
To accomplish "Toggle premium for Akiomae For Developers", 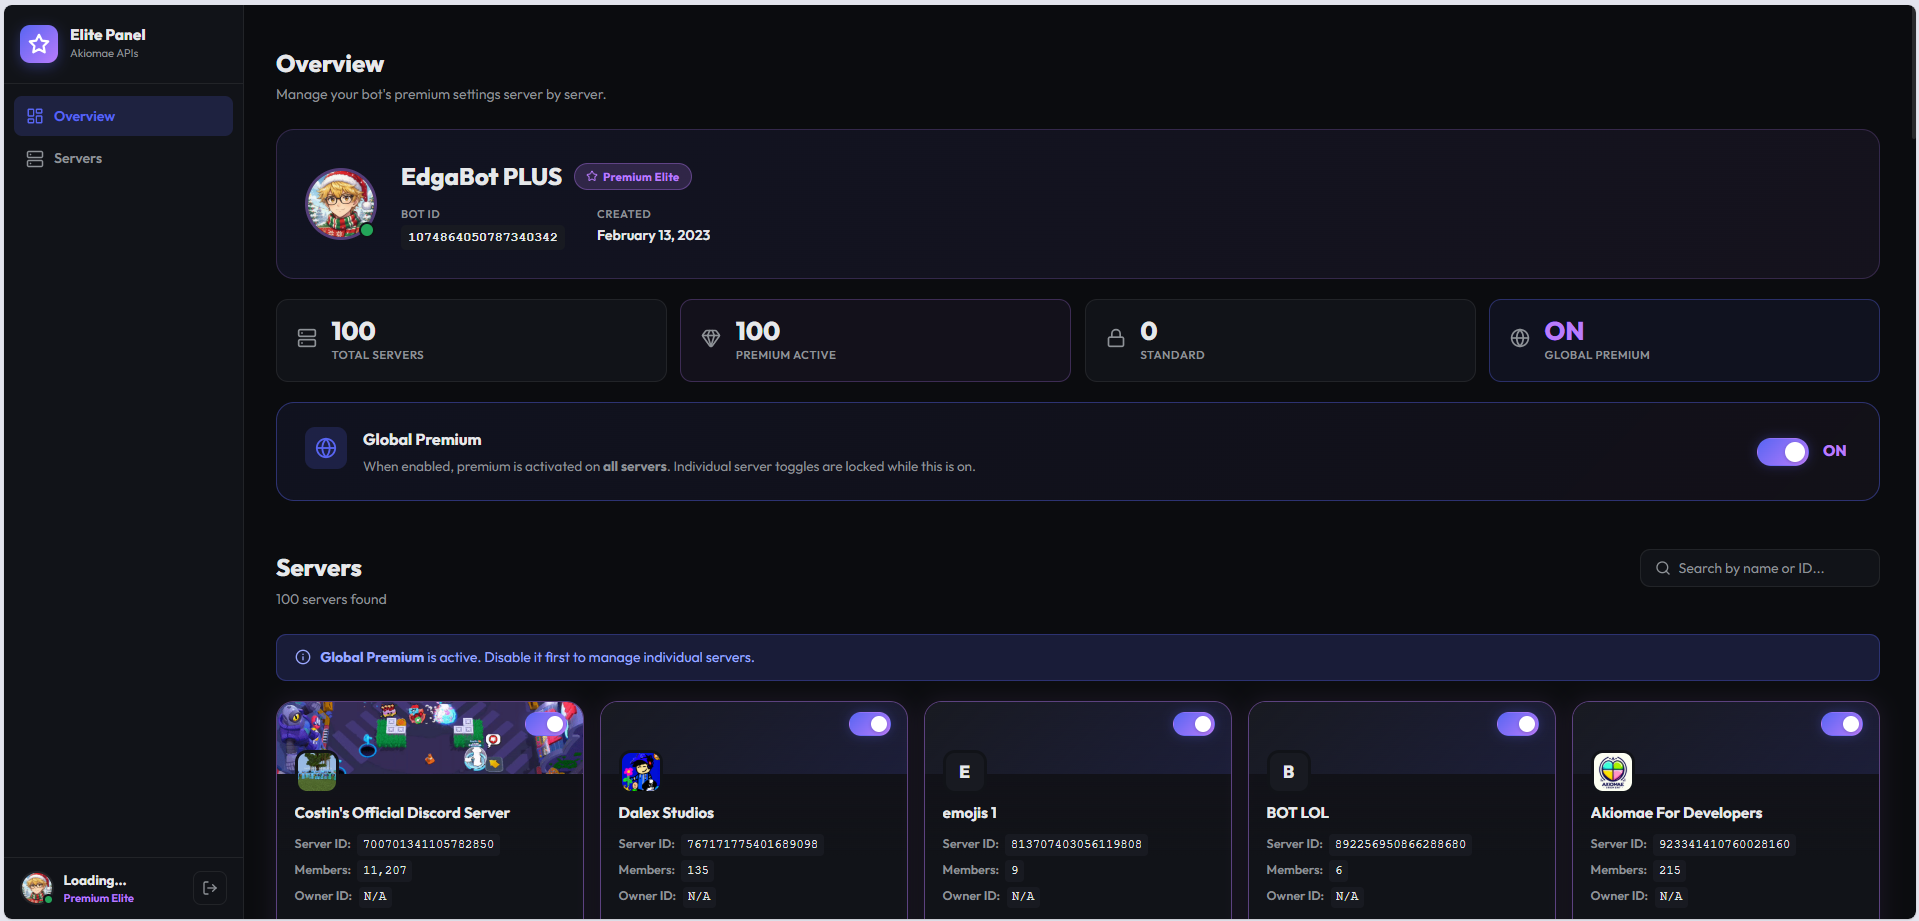I will pos(1842,724).
